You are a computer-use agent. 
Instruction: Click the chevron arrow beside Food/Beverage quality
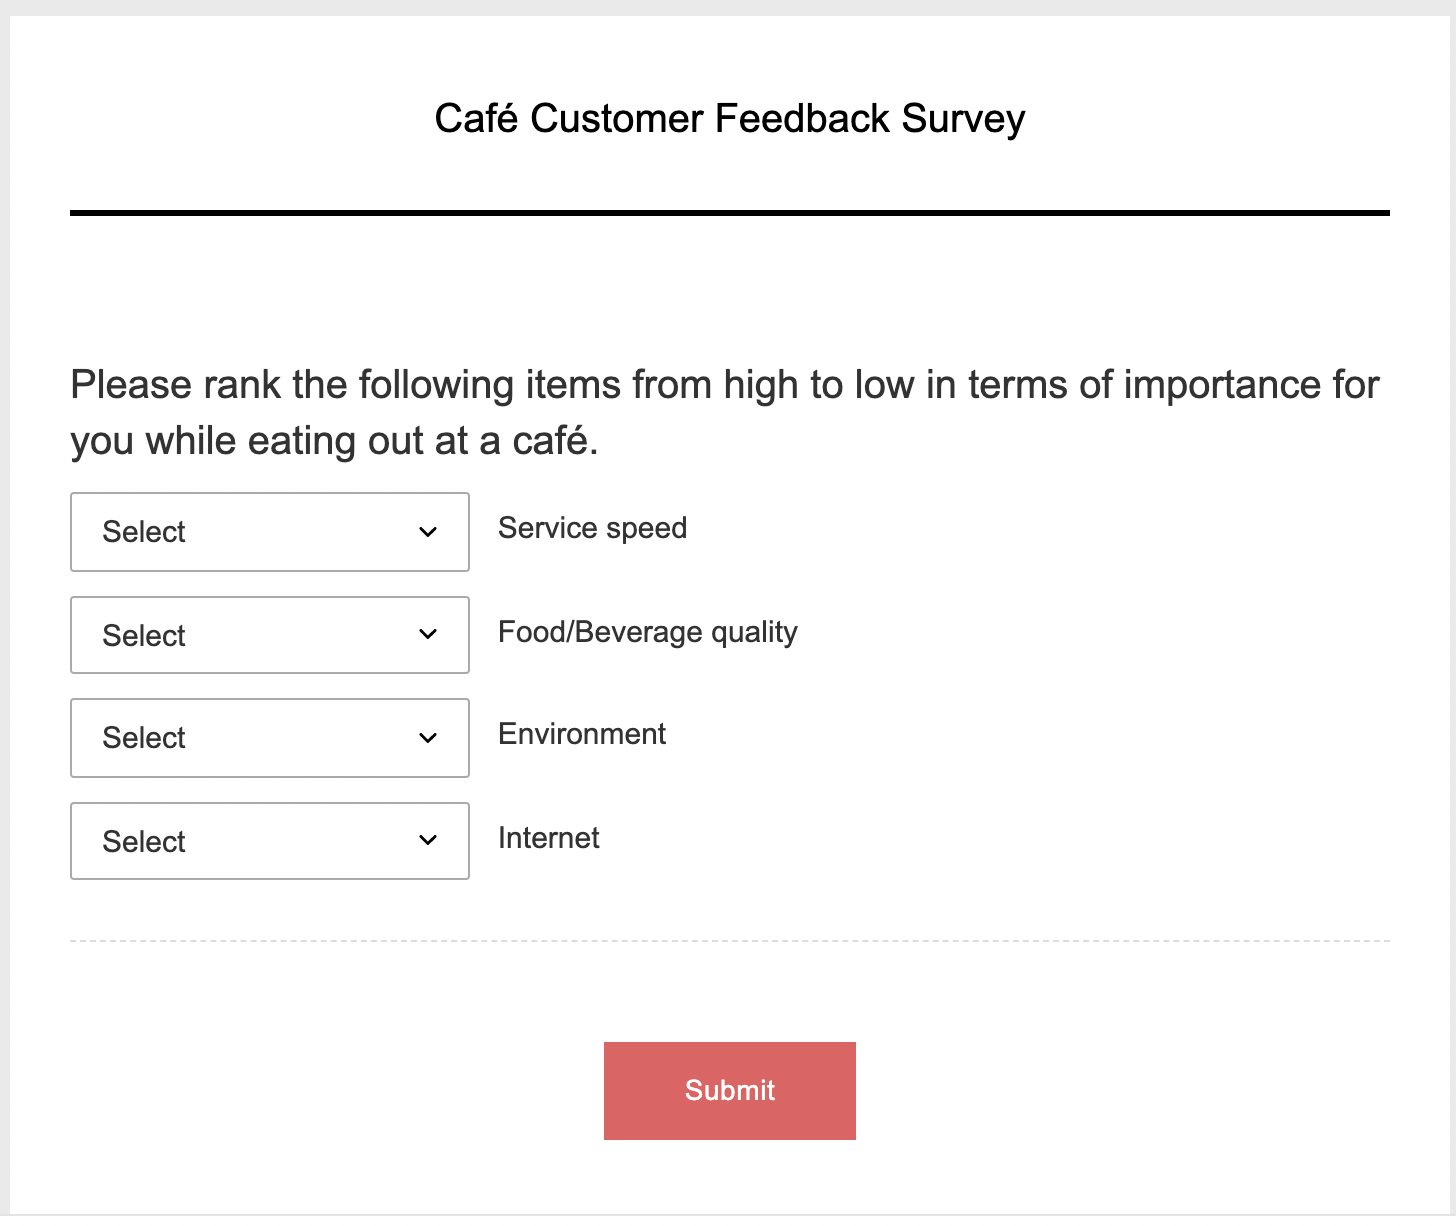point(428,635)
